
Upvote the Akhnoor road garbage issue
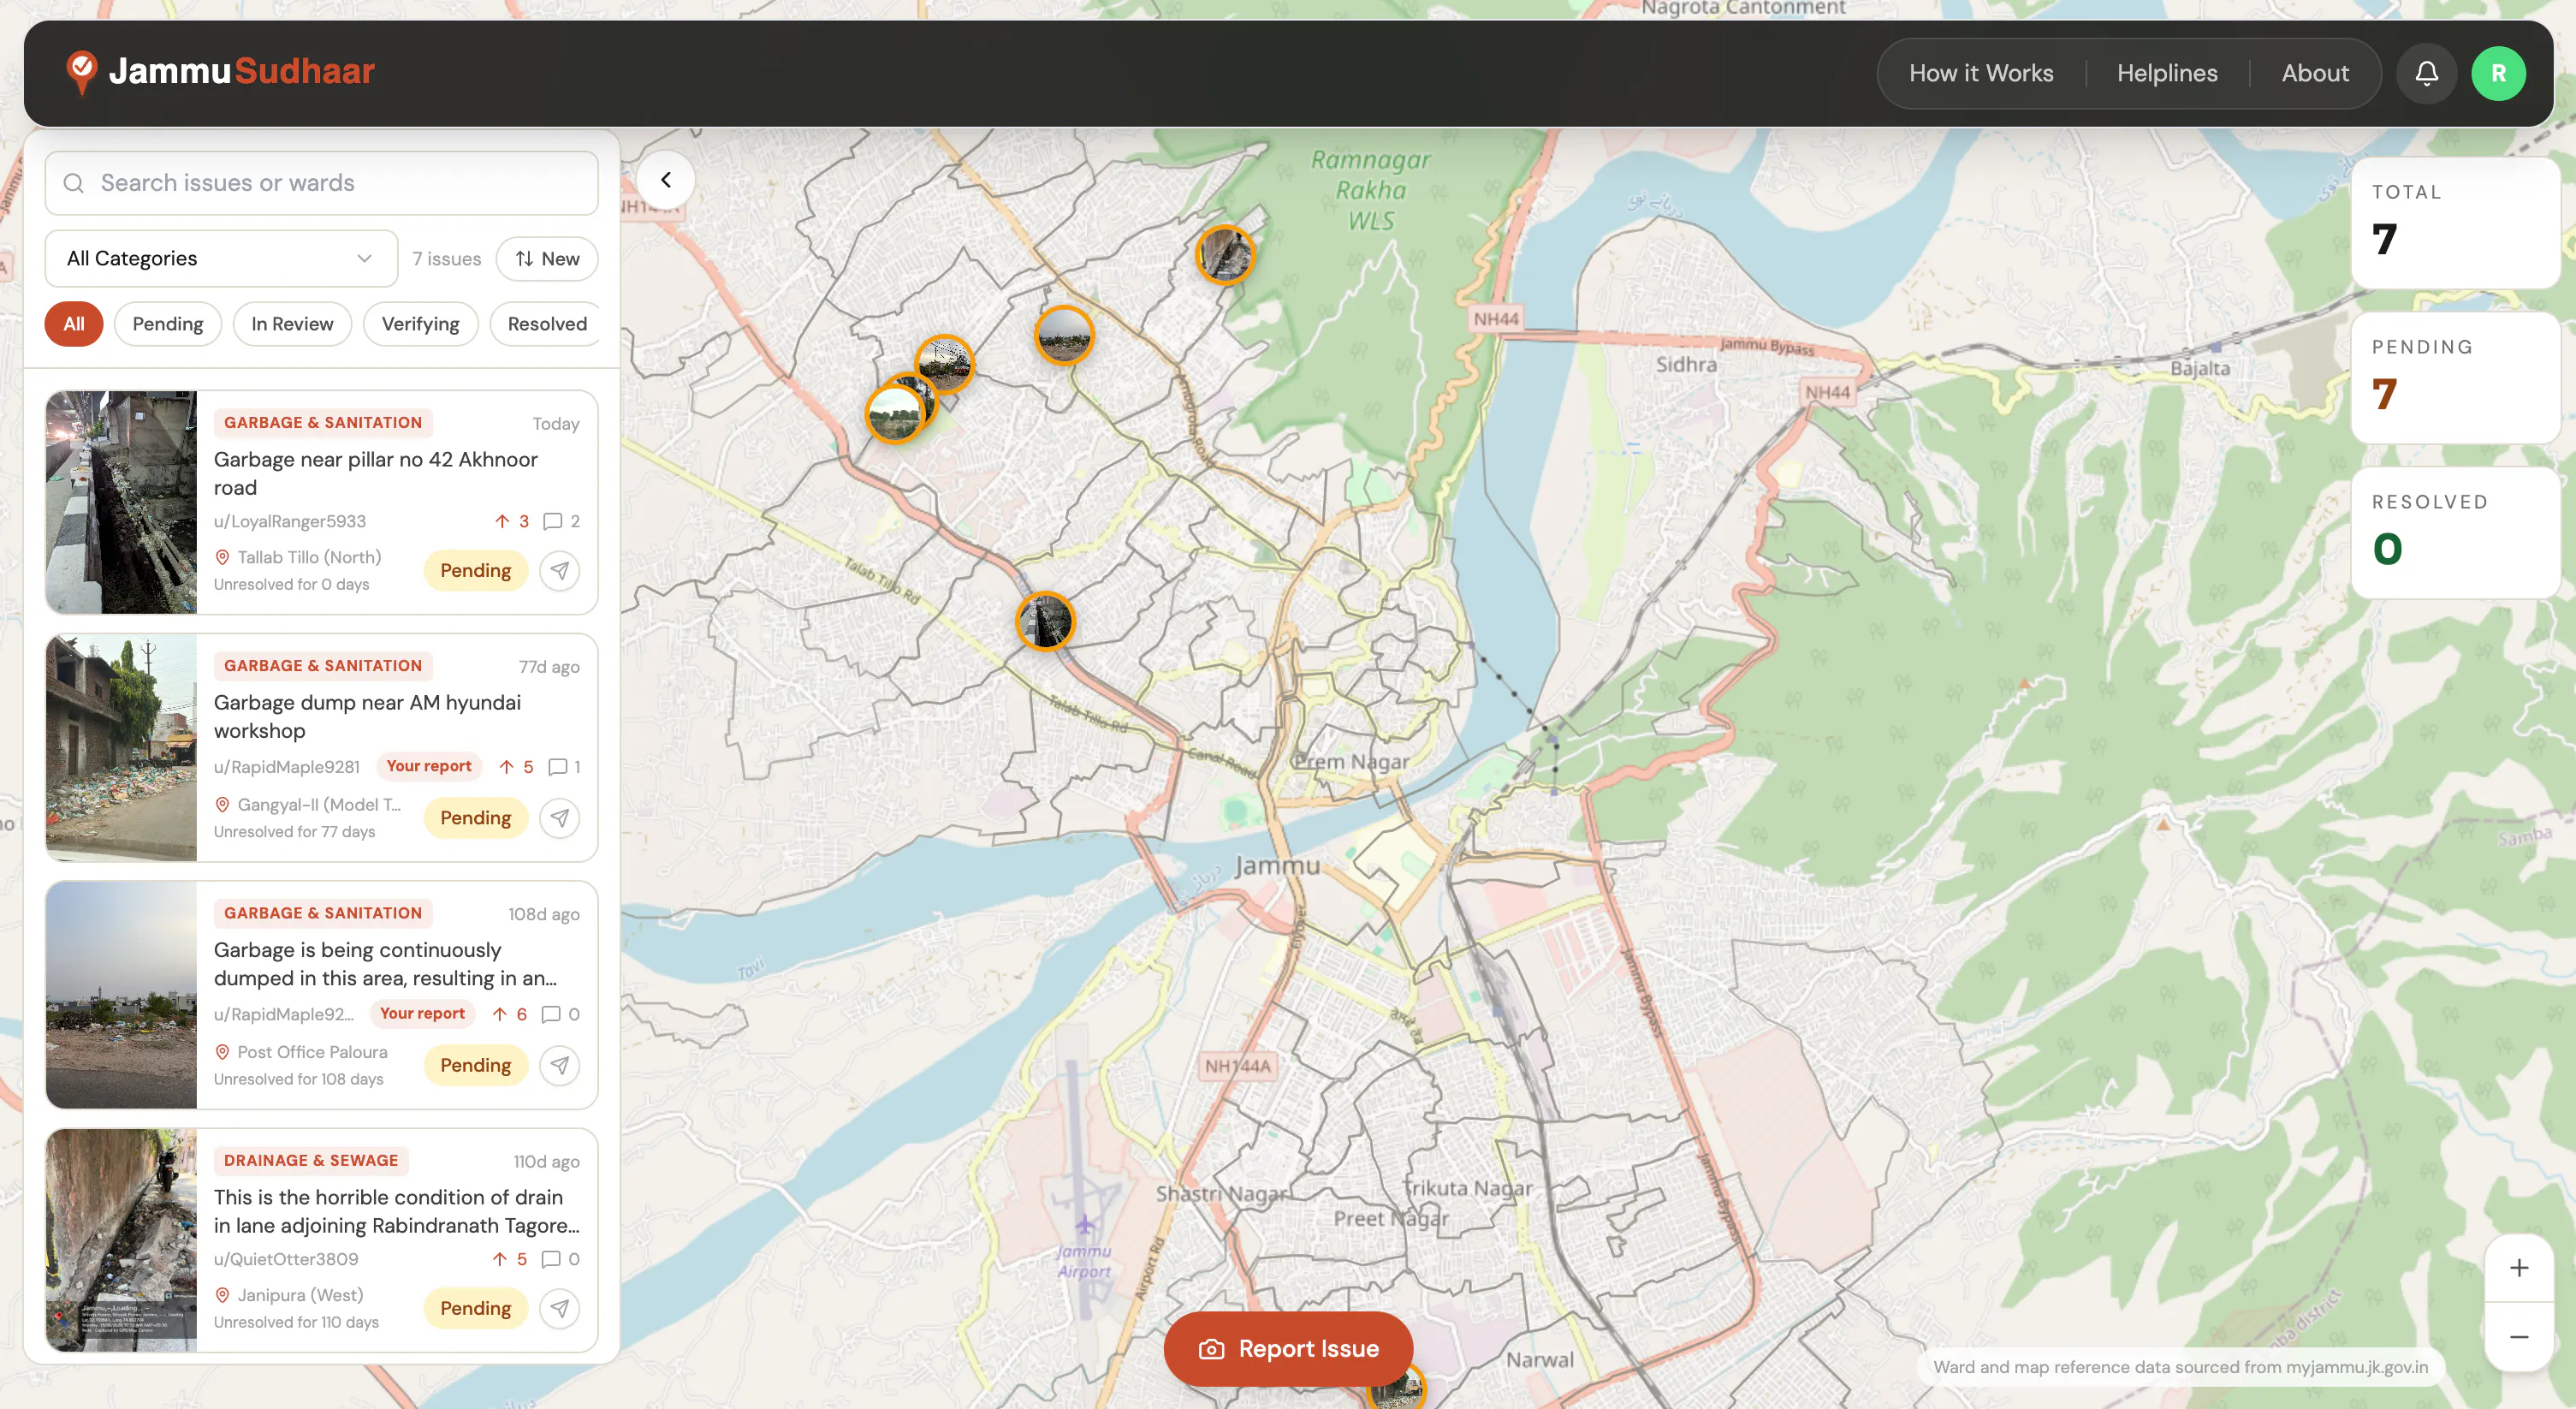tap(512, 521)
